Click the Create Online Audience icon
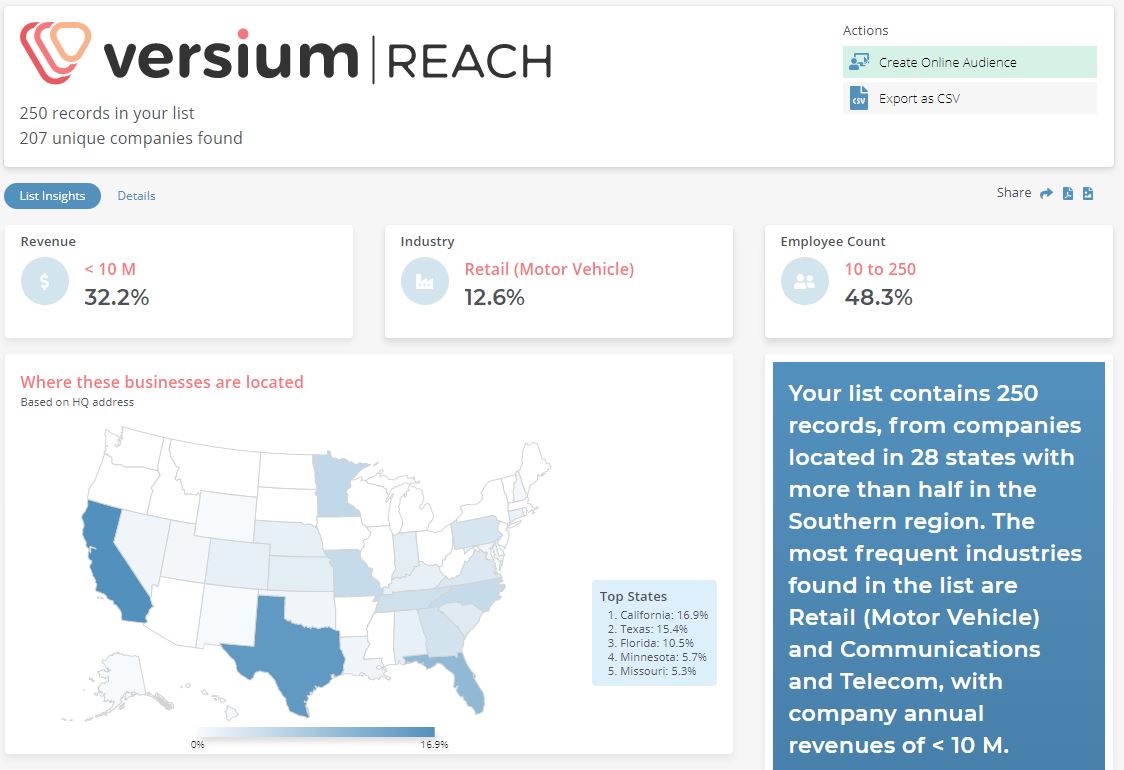Image resolution: width=1124 pixels, height=770 pixels. click(859, 62)
